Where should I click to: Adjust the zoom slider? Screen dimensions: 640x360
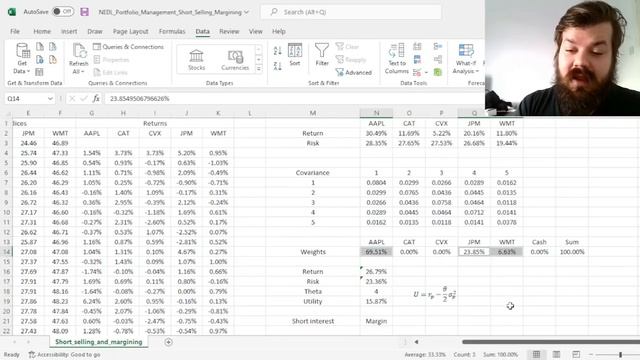point(620,354)
